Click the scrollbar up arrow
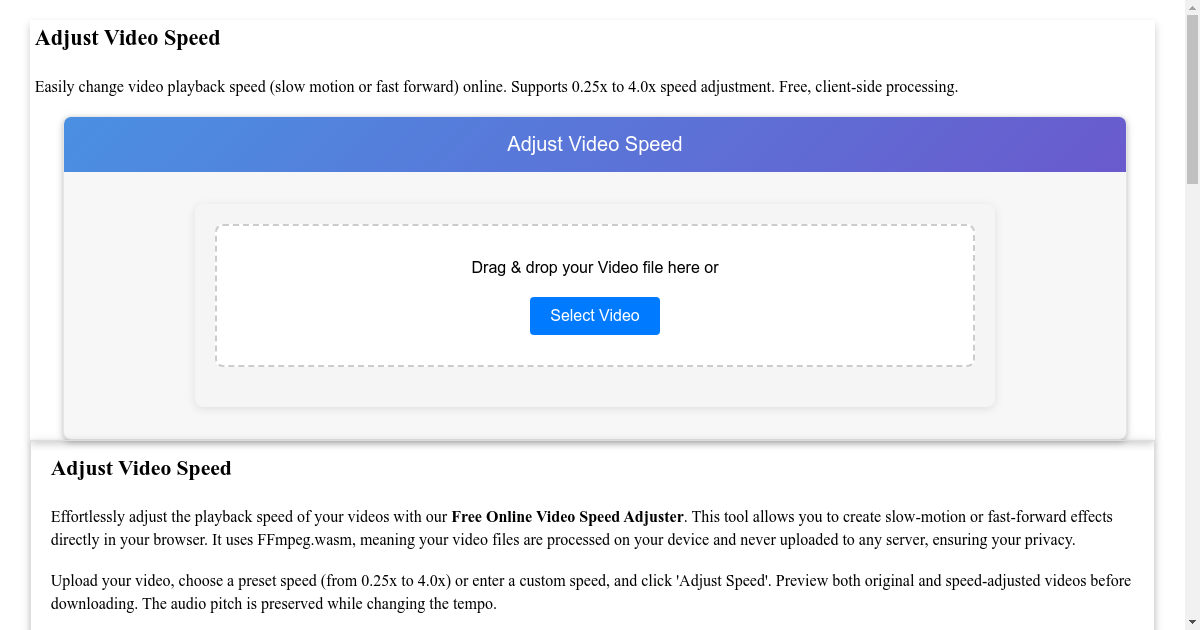 click(1192, 8)
